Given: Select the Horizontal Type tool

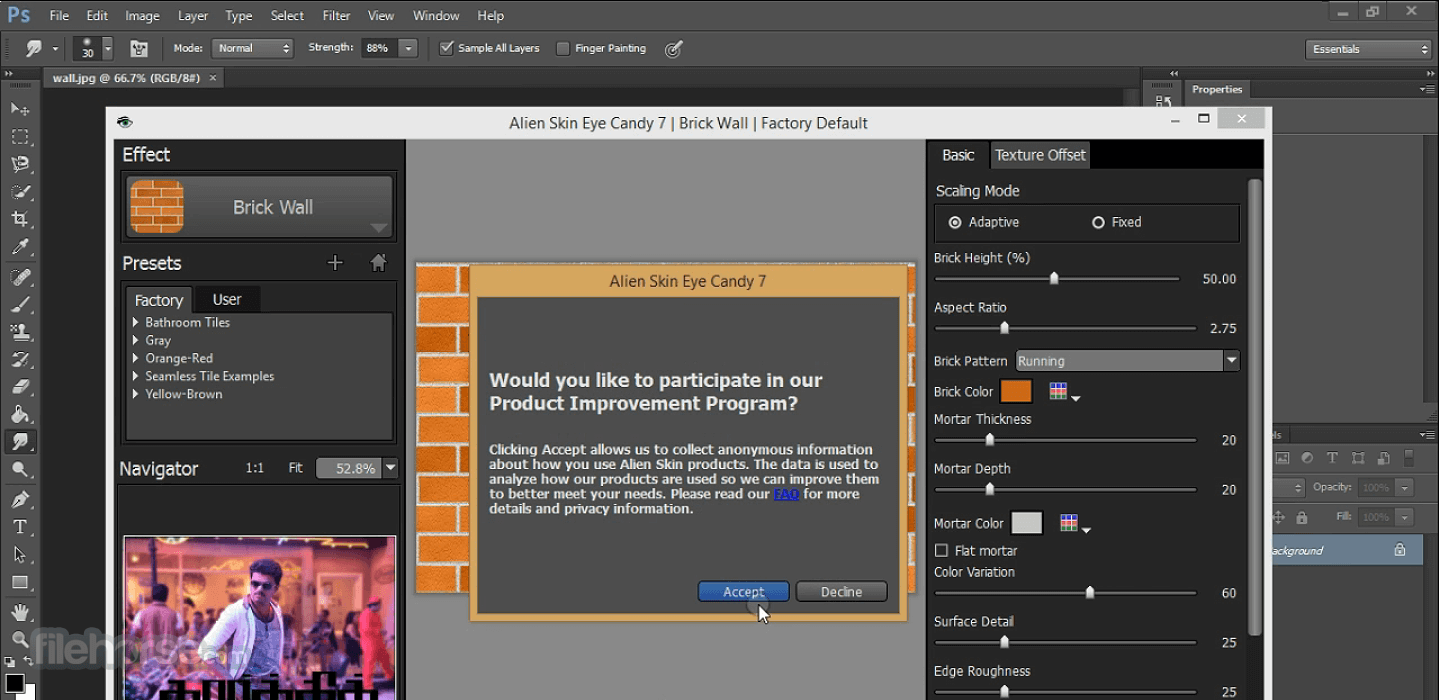Looking at the screenshot, I should [20, 527].
